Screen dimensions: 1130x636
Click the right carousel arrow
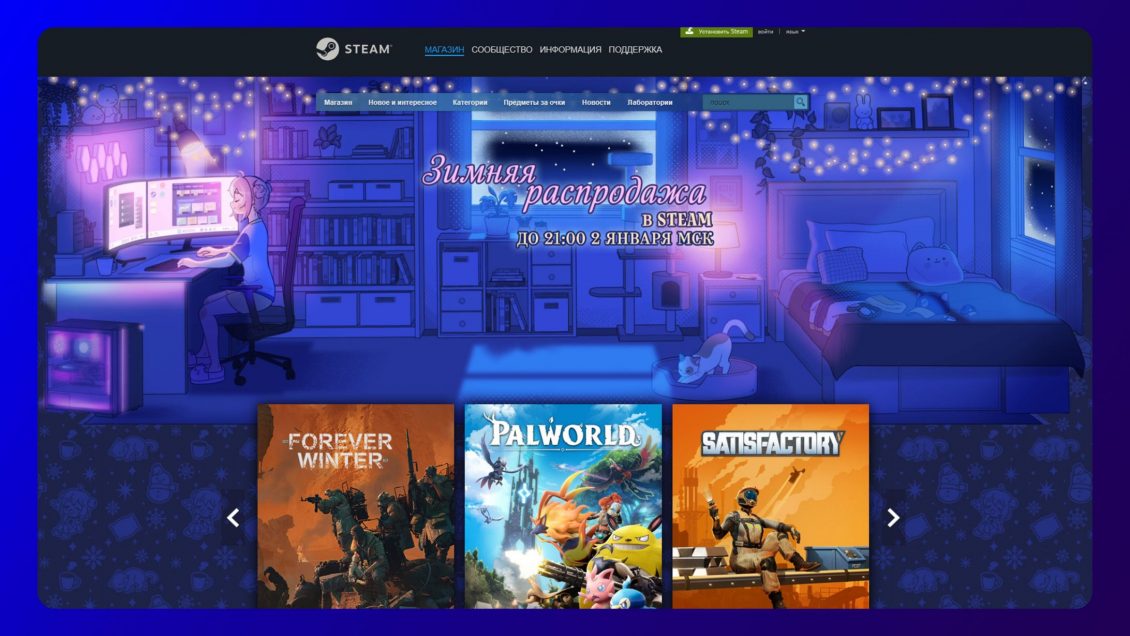[x=893, y=517]
